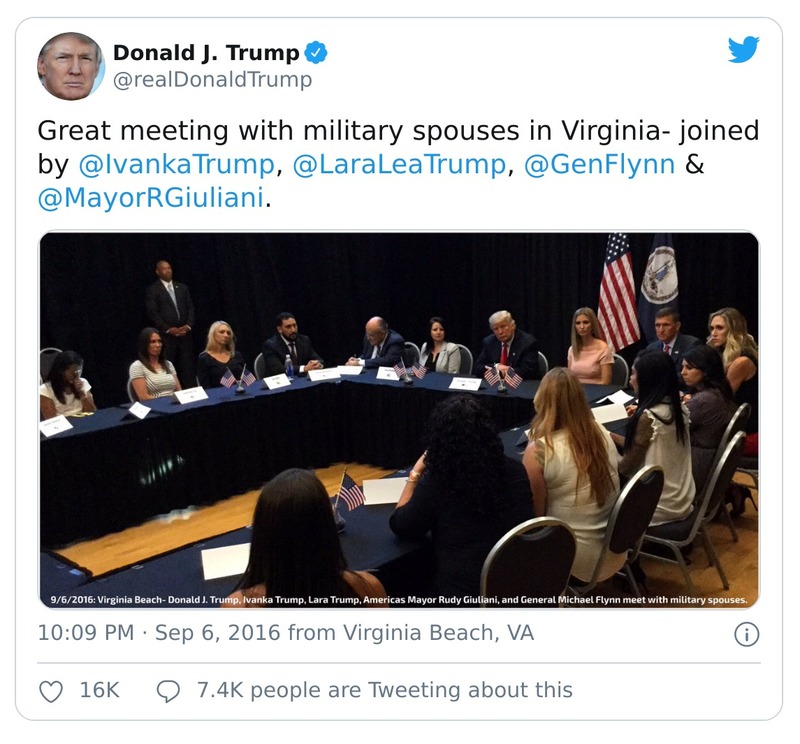Click the @realDonaldTrump username

point(210,77)
